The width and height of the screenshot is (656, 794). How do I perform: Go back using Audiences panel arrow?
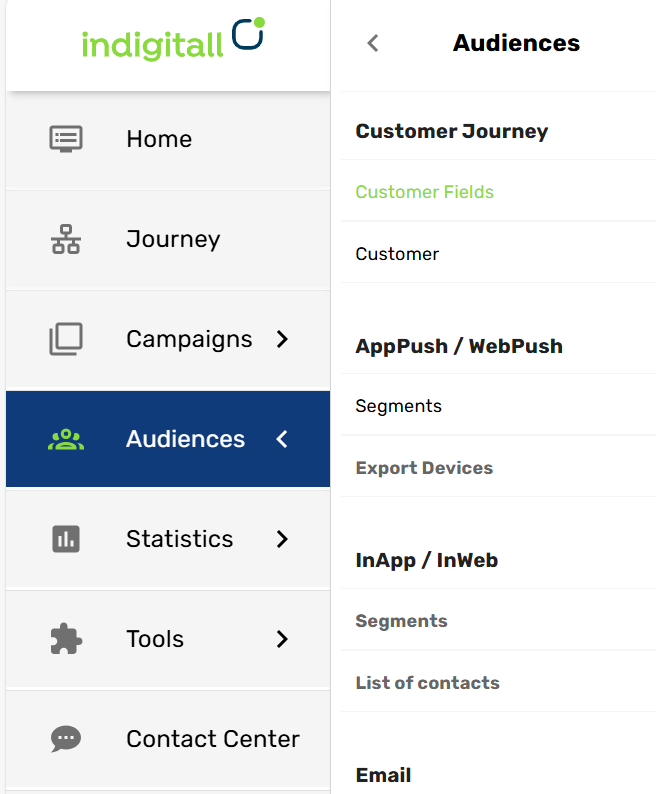click(373, 43)
